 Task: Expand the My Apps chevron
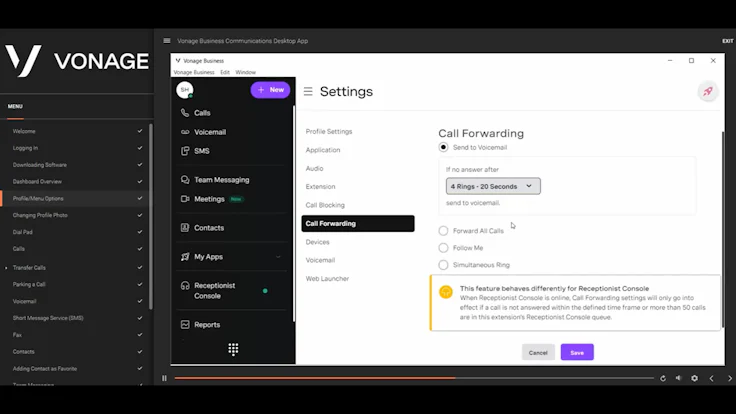(x=278, y=257)
